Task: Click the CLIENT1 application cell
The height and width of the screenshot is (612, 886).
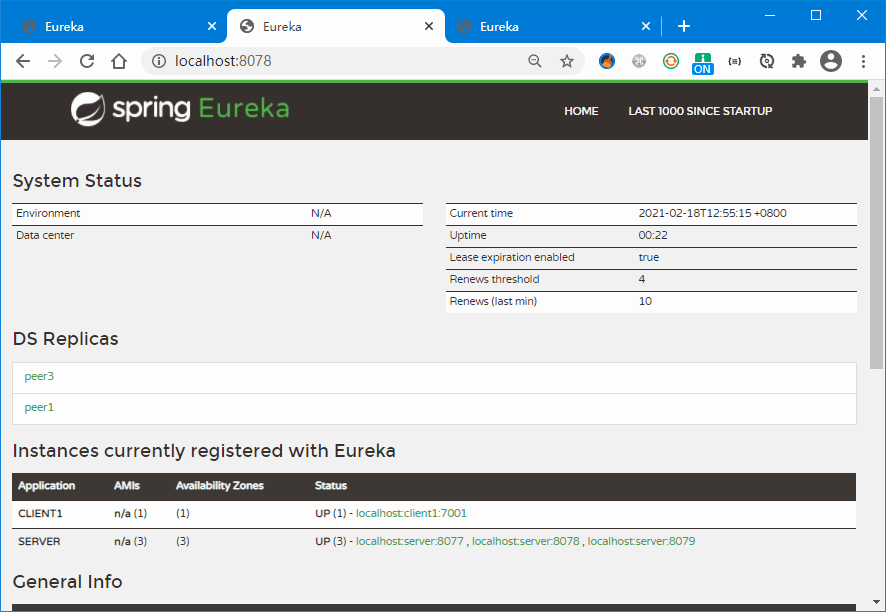Action: pyautogui.click(x=40, y=514)
